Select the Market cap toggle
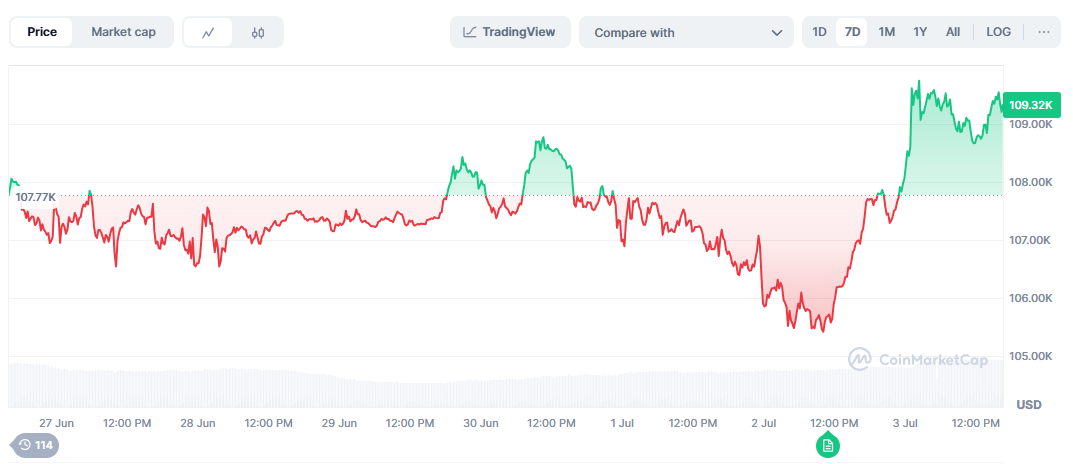This screenshot has width=1073, height=464. pyautogui.click(x=123, y=32)
